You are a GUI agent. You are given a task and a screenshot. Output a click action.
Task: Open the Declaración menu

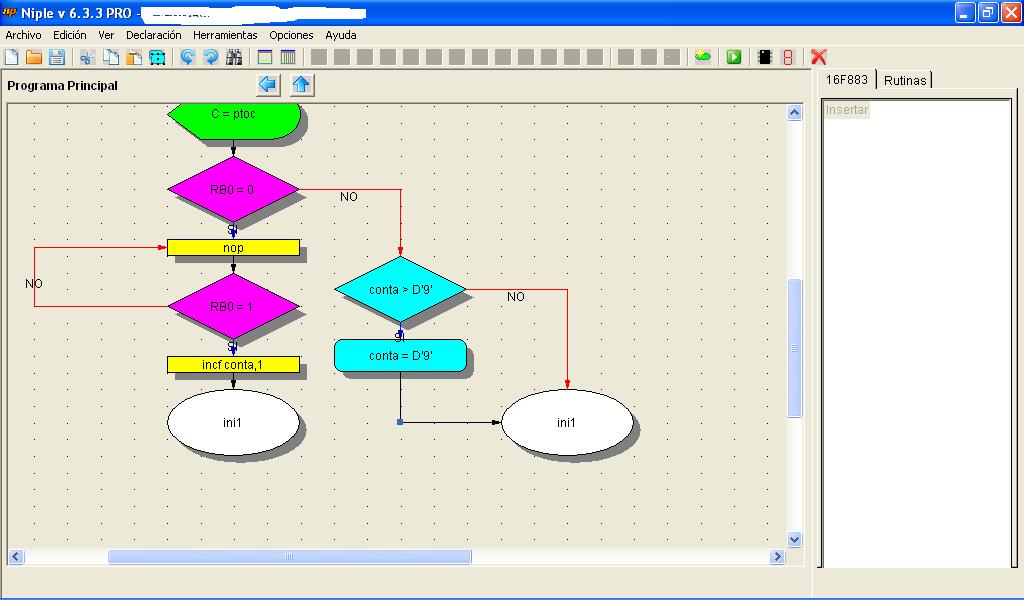click(x=153, y=35)
